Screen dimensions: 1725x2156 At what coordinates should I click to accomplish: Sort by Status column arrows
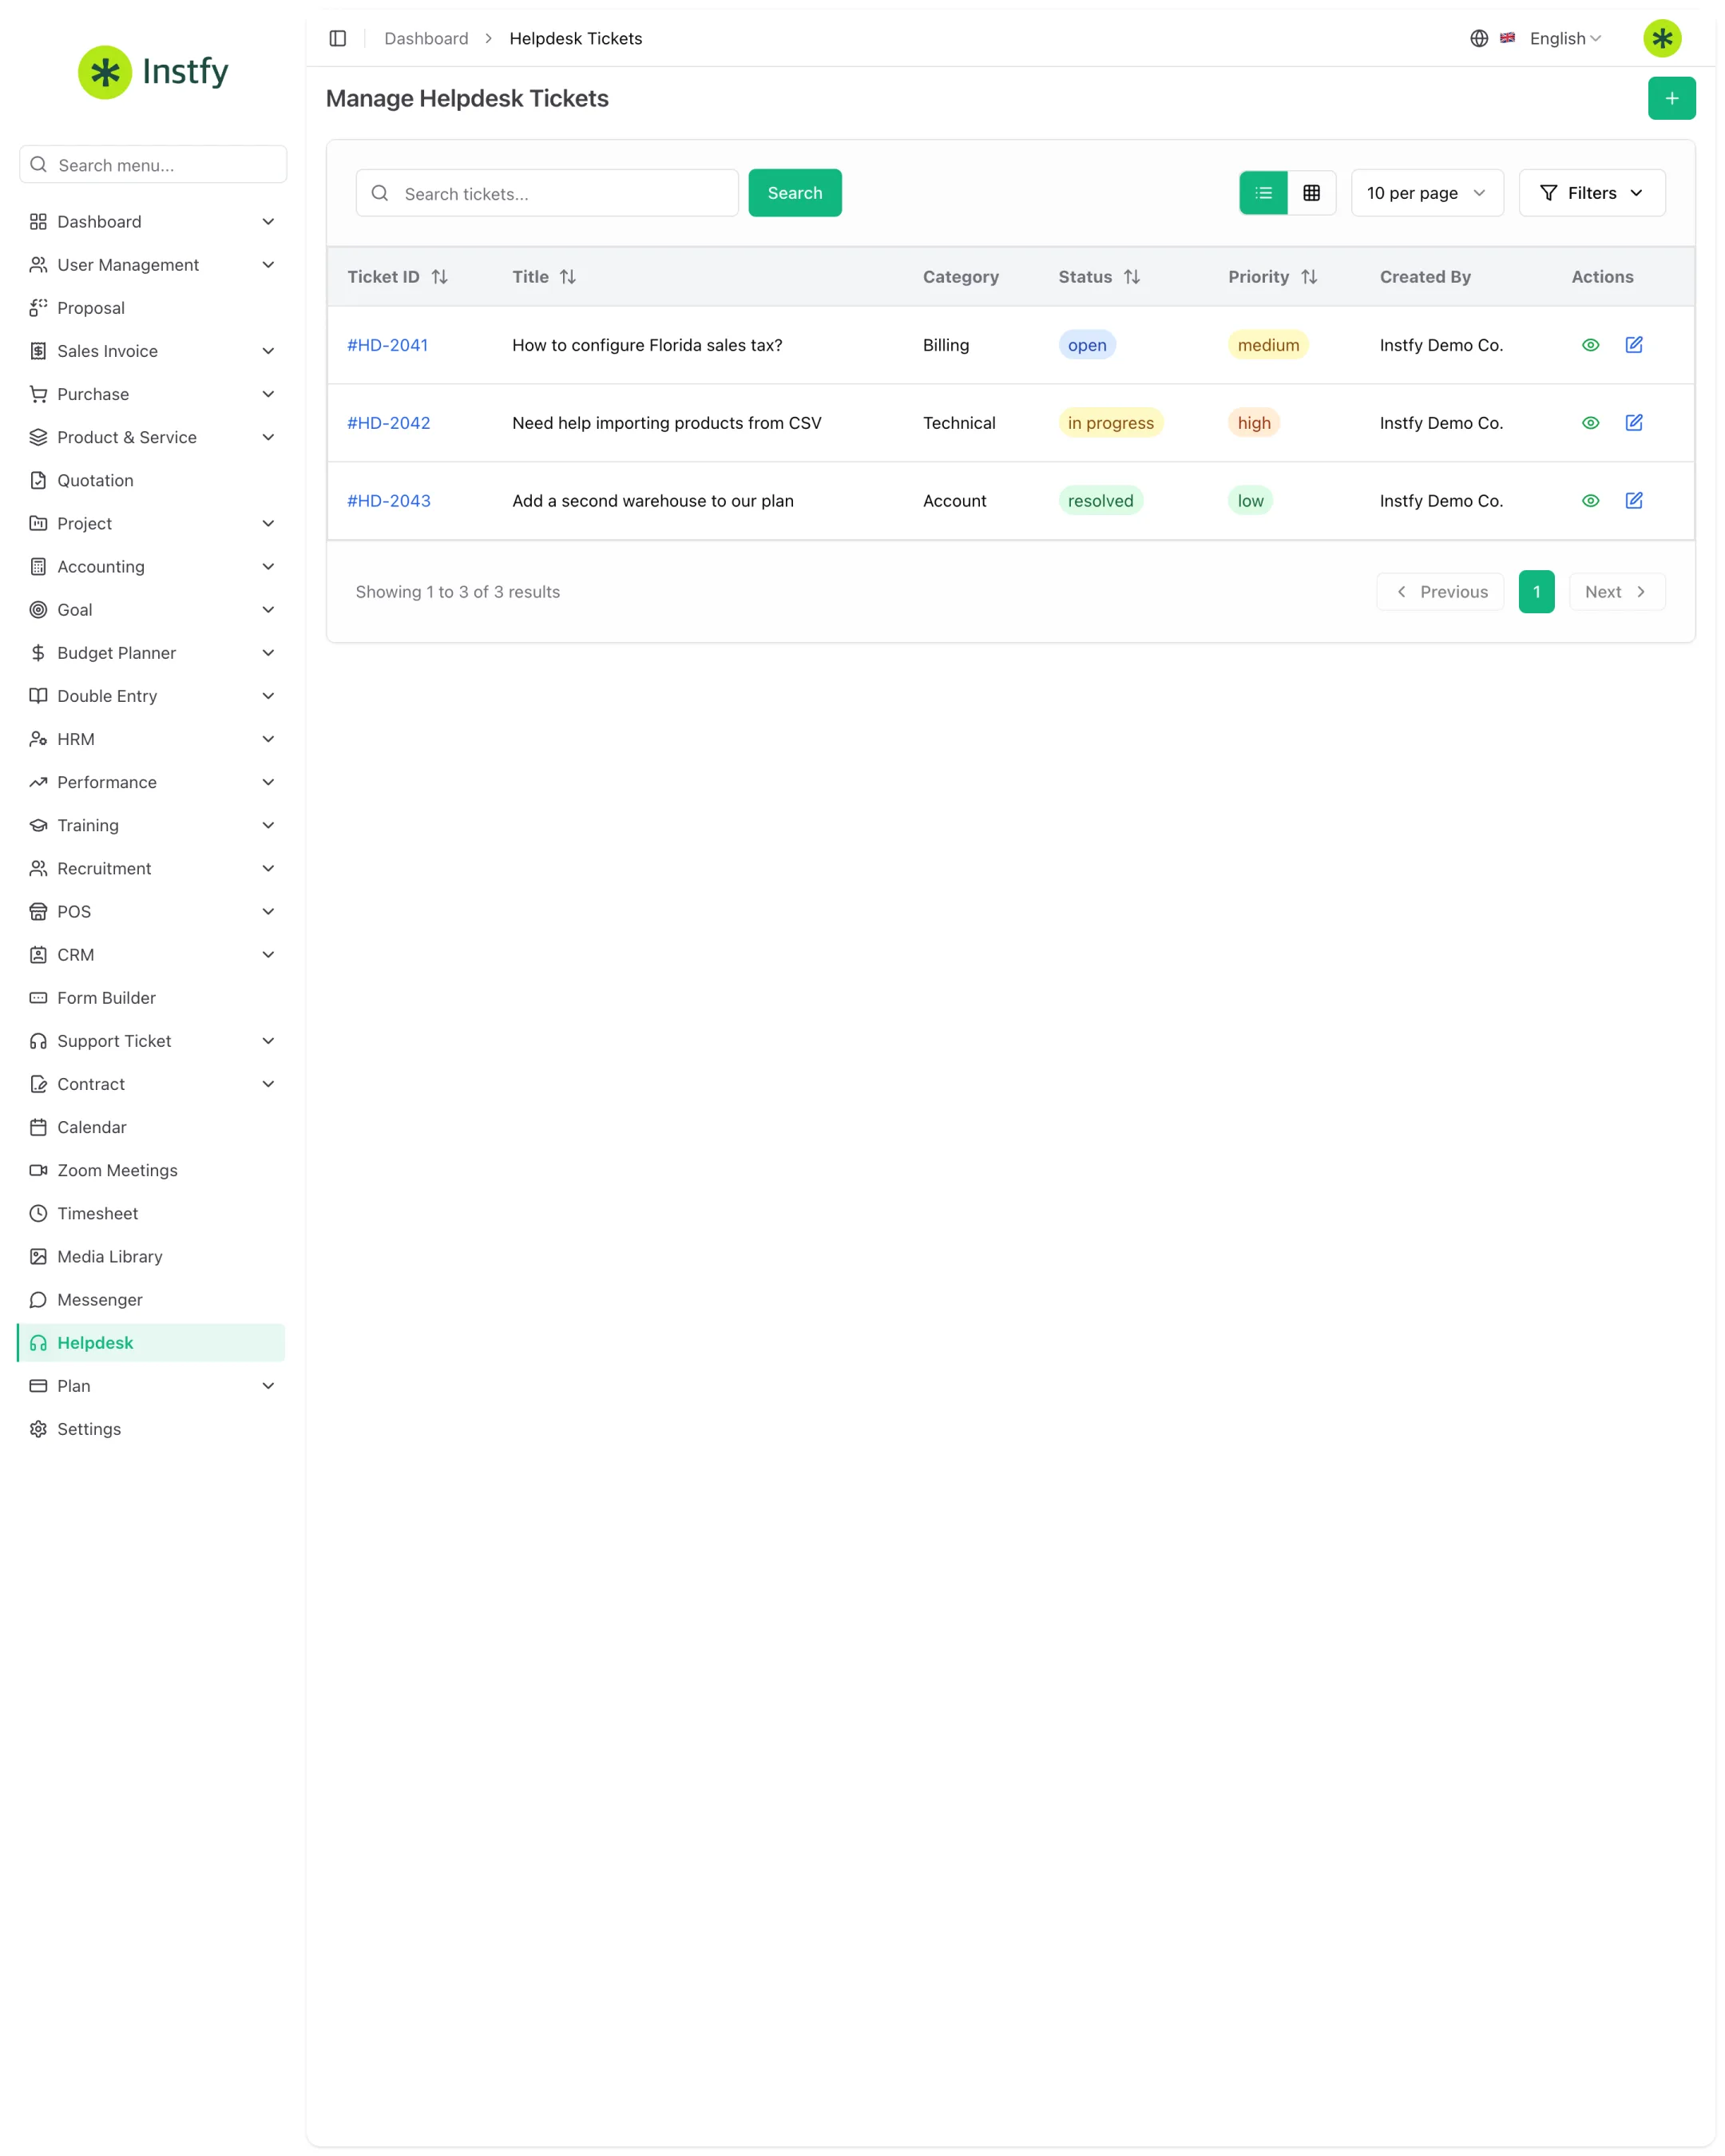tap(1131, 277)
